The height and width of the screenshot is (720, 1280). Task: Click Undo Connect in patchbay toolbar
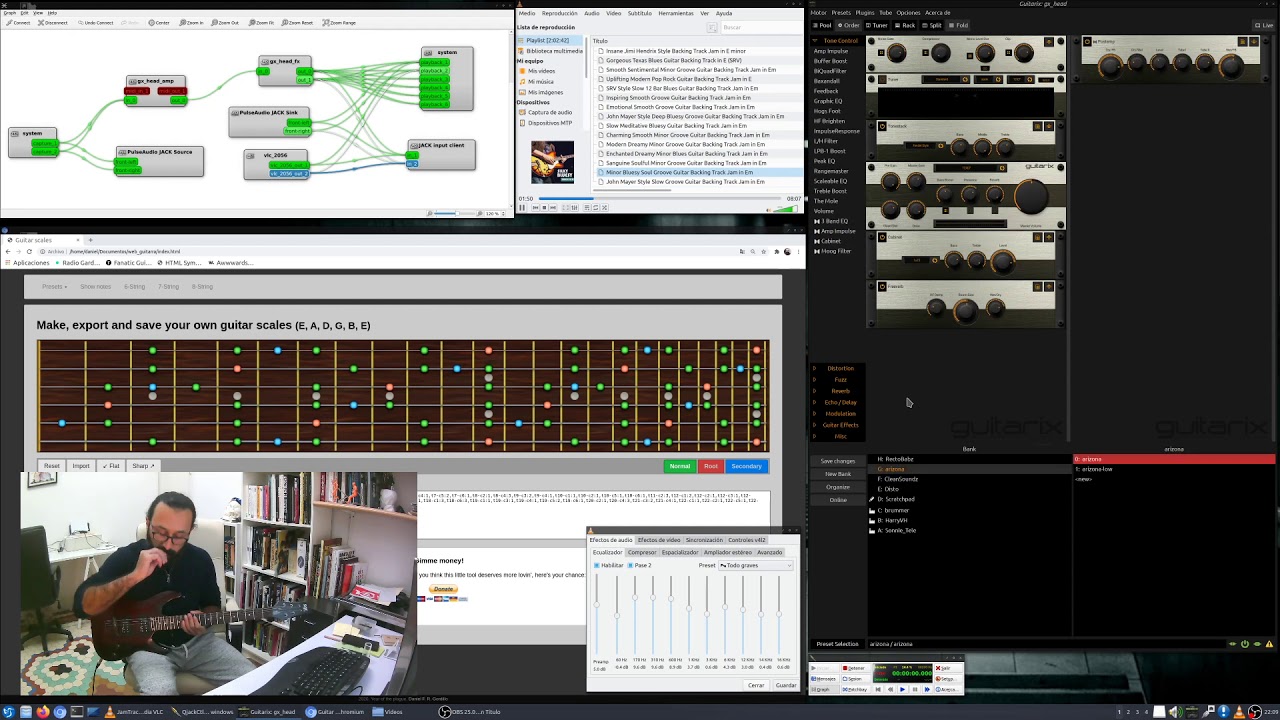pyautogui.click(x=95, y=22)
